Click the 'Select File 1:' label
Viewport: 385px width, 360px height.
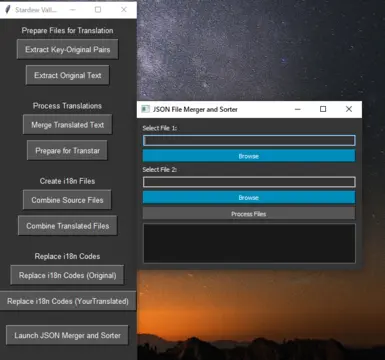point(159,128)
